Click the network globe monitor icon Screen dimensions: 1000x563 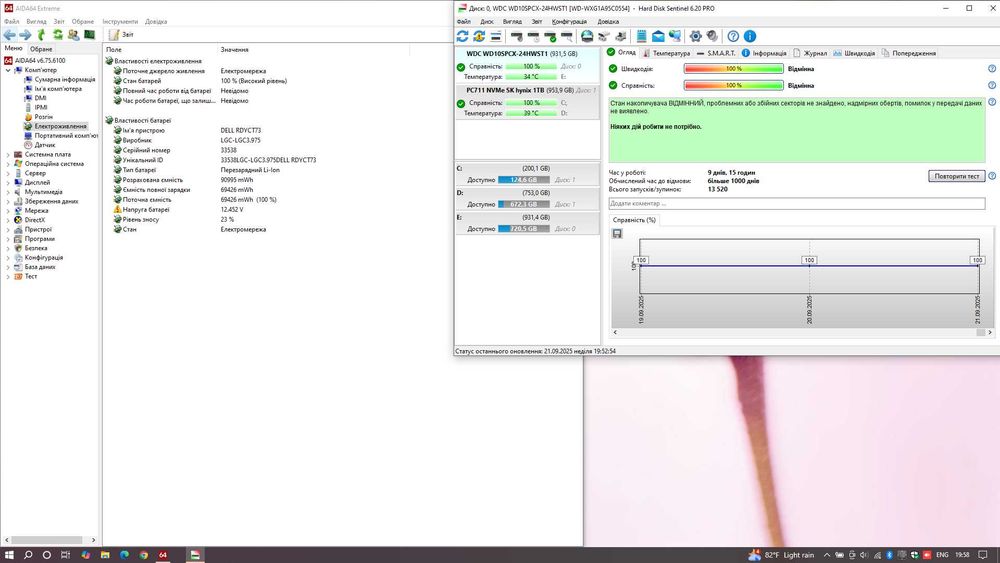tap(674, 36)
